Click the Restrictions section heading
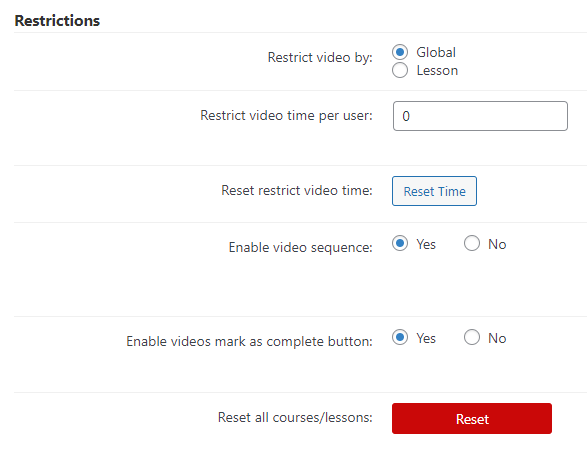Image resolution: width=587 pixels, height=452 pixels. 57,21
